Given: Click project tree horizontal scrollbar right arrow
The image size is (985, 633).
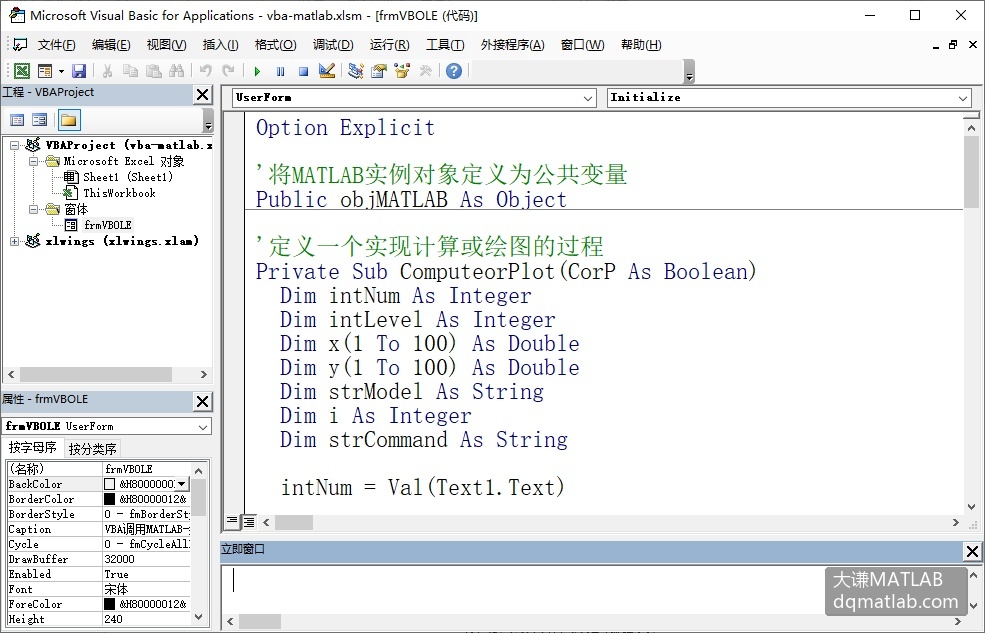Looking at the screenshot, I should 204,375.
